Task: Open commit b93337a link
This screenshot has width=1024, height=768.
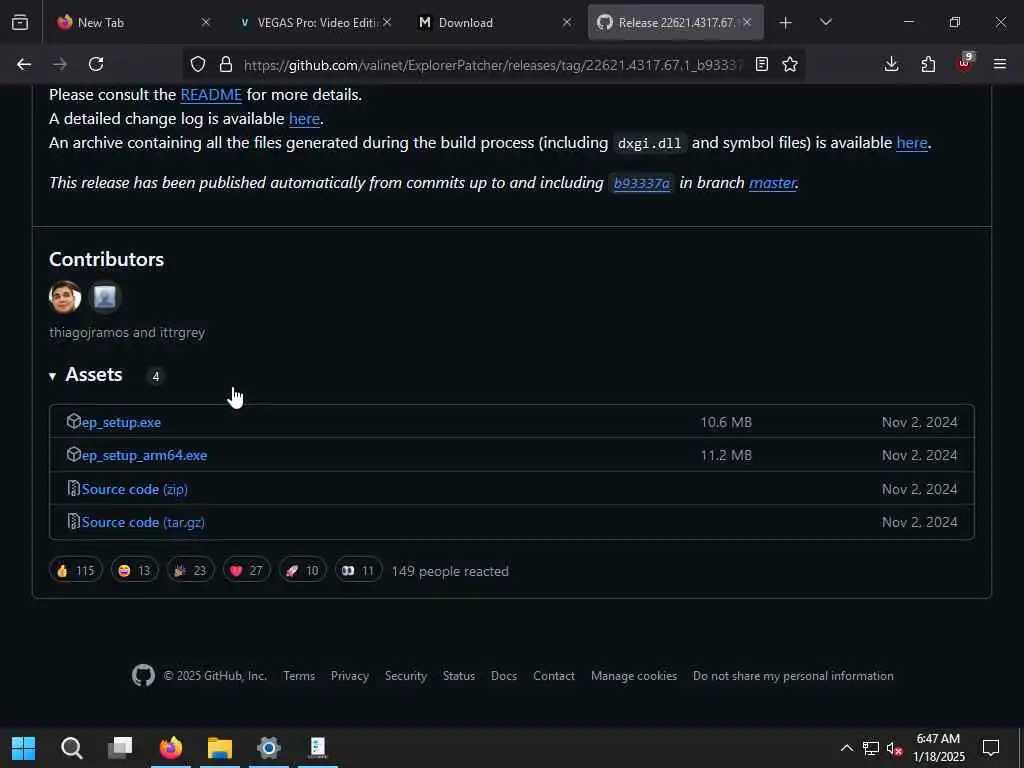Action: click(x=641, y=184)
